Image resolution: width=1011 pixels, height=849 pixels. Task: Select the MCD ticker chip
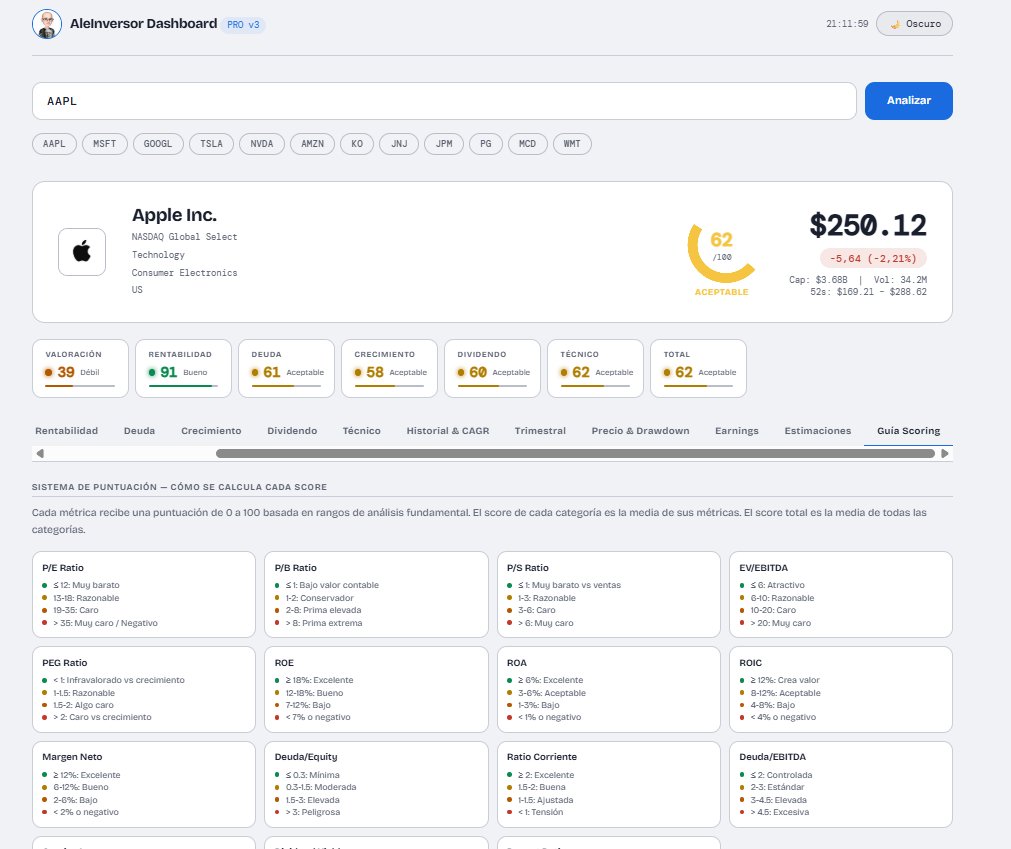click(x=527, y=144)
